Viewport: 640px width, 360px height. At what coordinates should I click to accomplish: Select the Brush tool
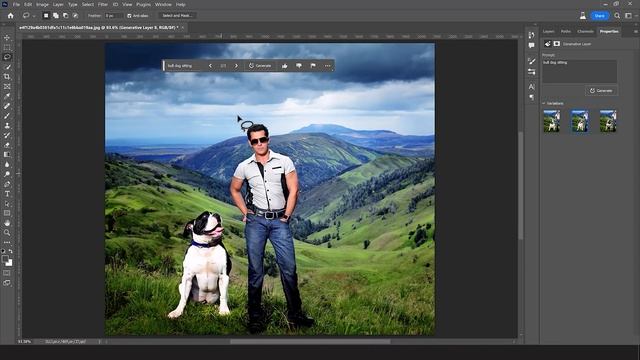(x=7, y=116)
